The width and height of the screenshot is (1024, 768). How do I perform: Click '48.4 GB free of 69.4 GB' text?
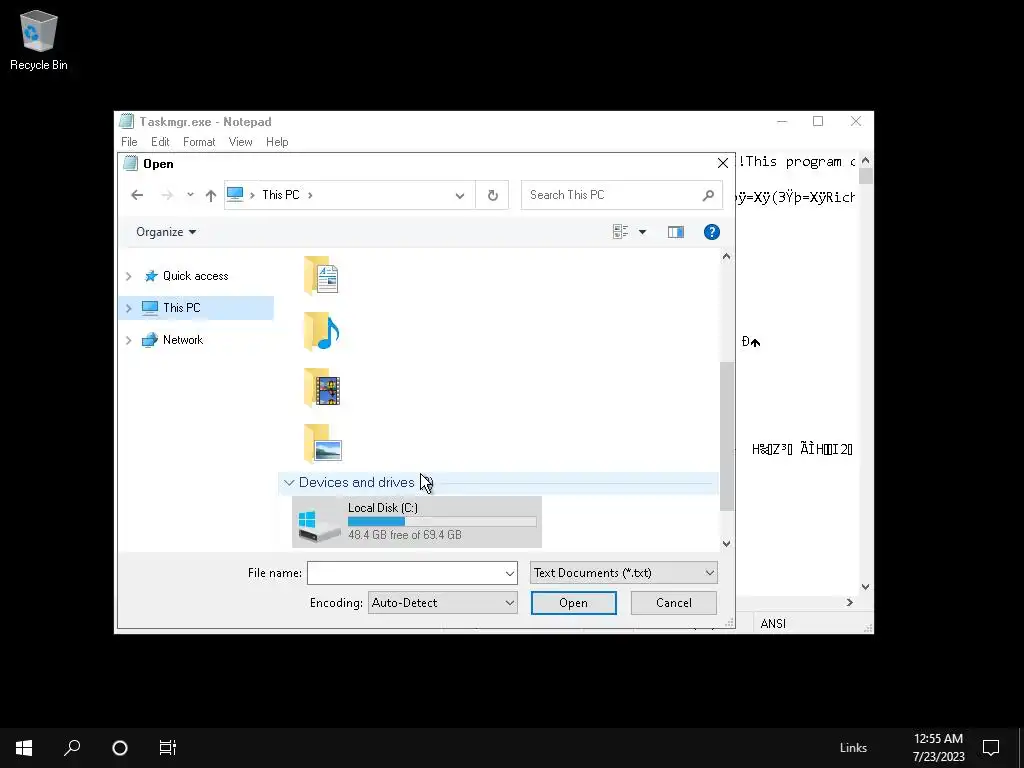click(x=405, y=535)
